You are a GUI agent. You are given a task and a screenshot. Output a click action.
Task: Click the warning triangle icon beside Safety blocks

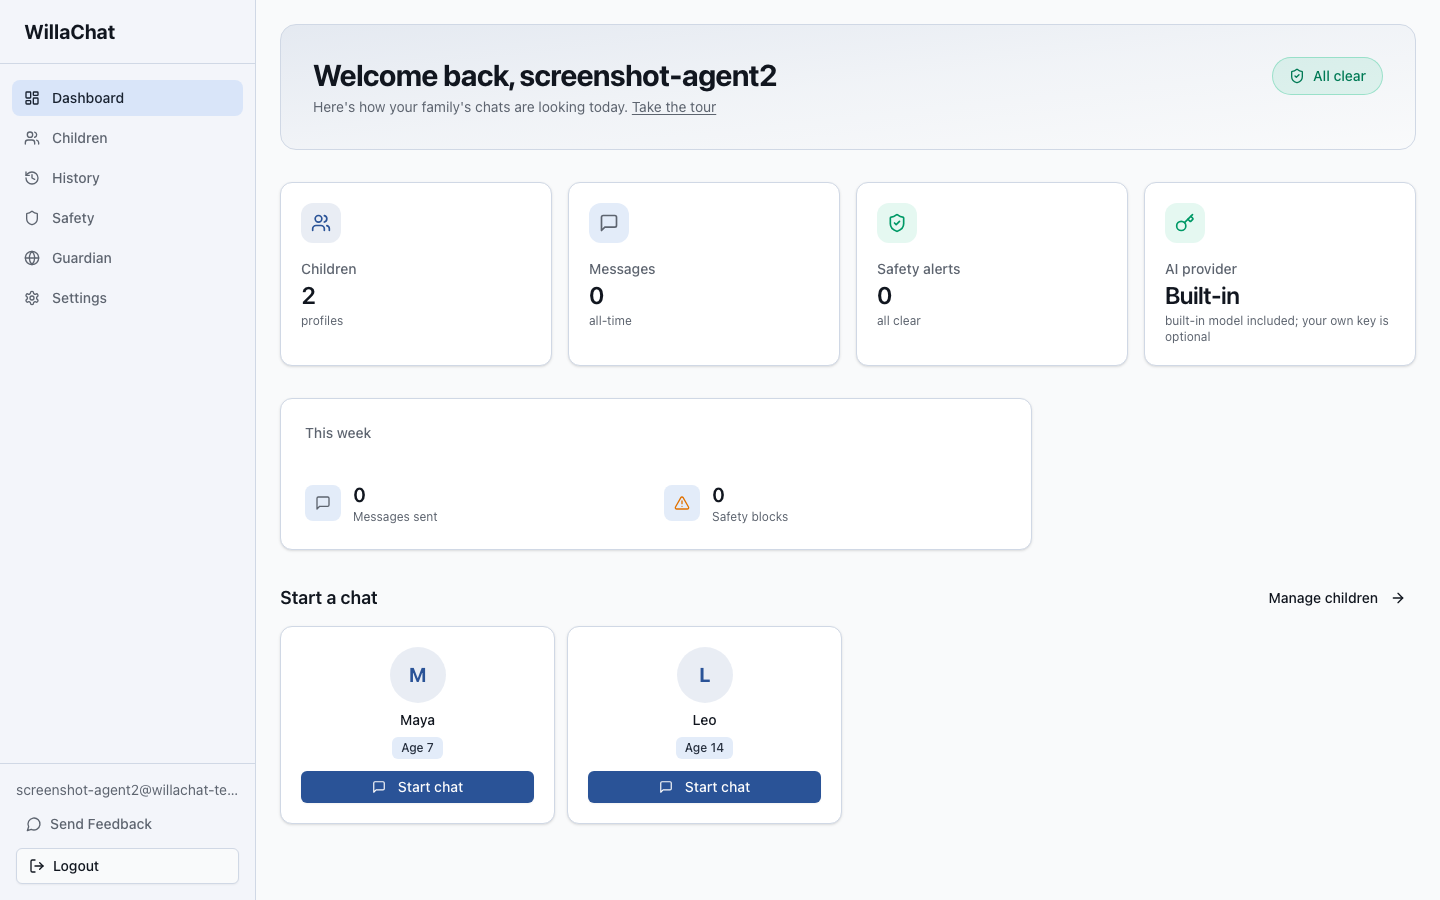[x=682, y=503]
